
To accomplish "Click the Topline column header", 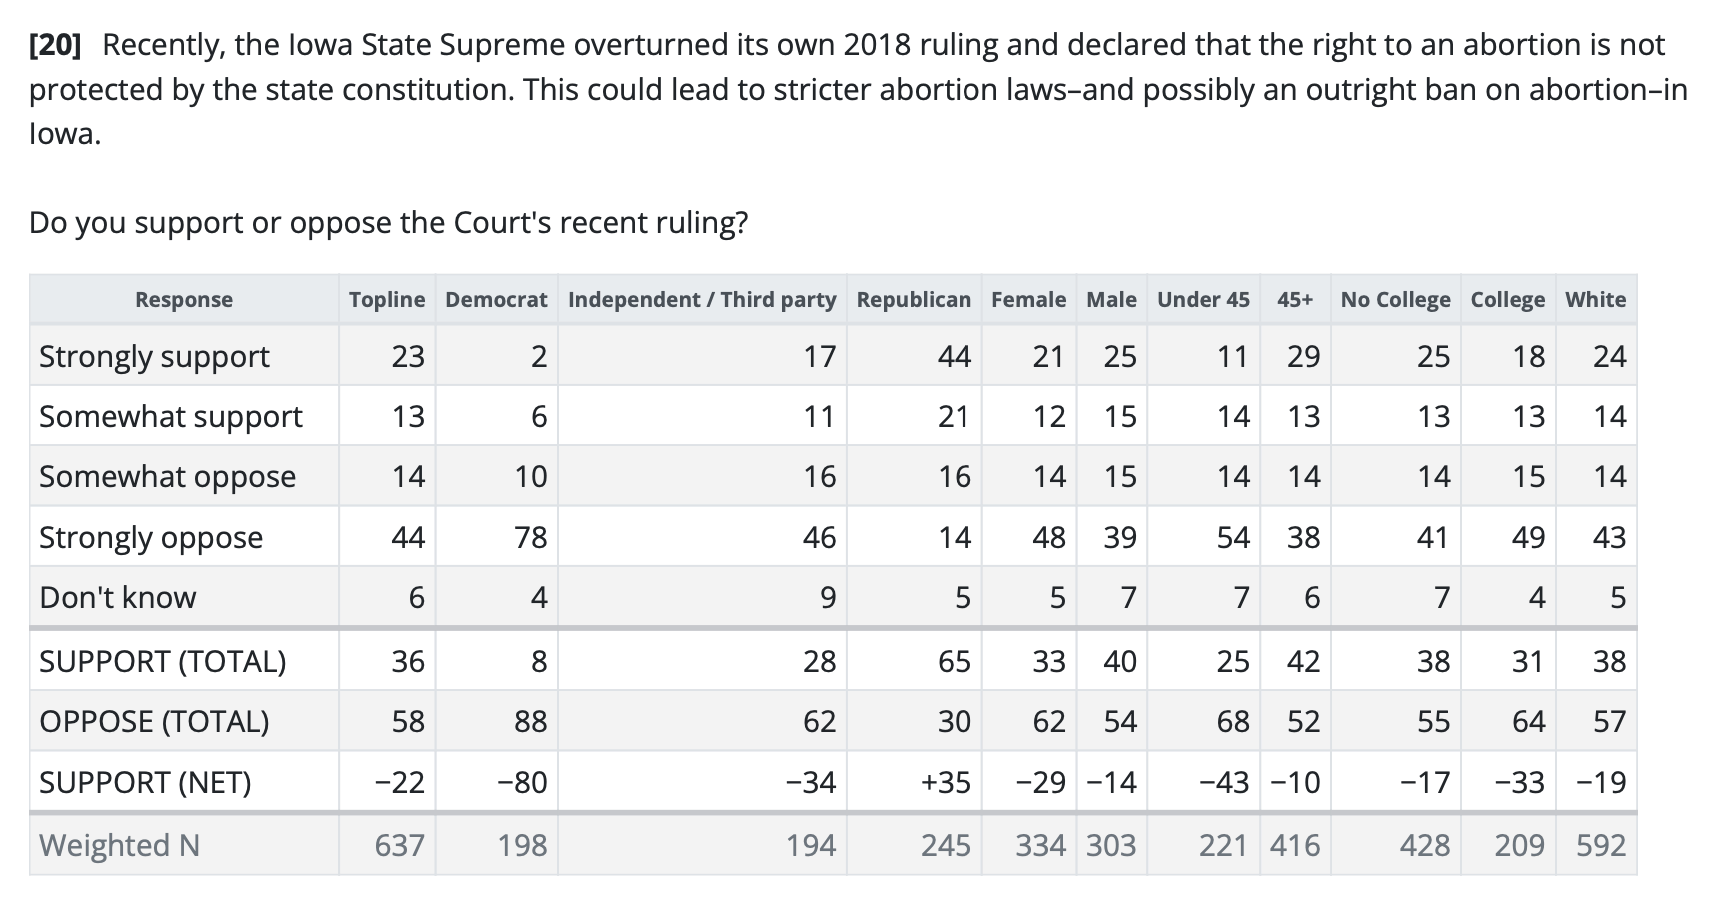I will point(387,300).
